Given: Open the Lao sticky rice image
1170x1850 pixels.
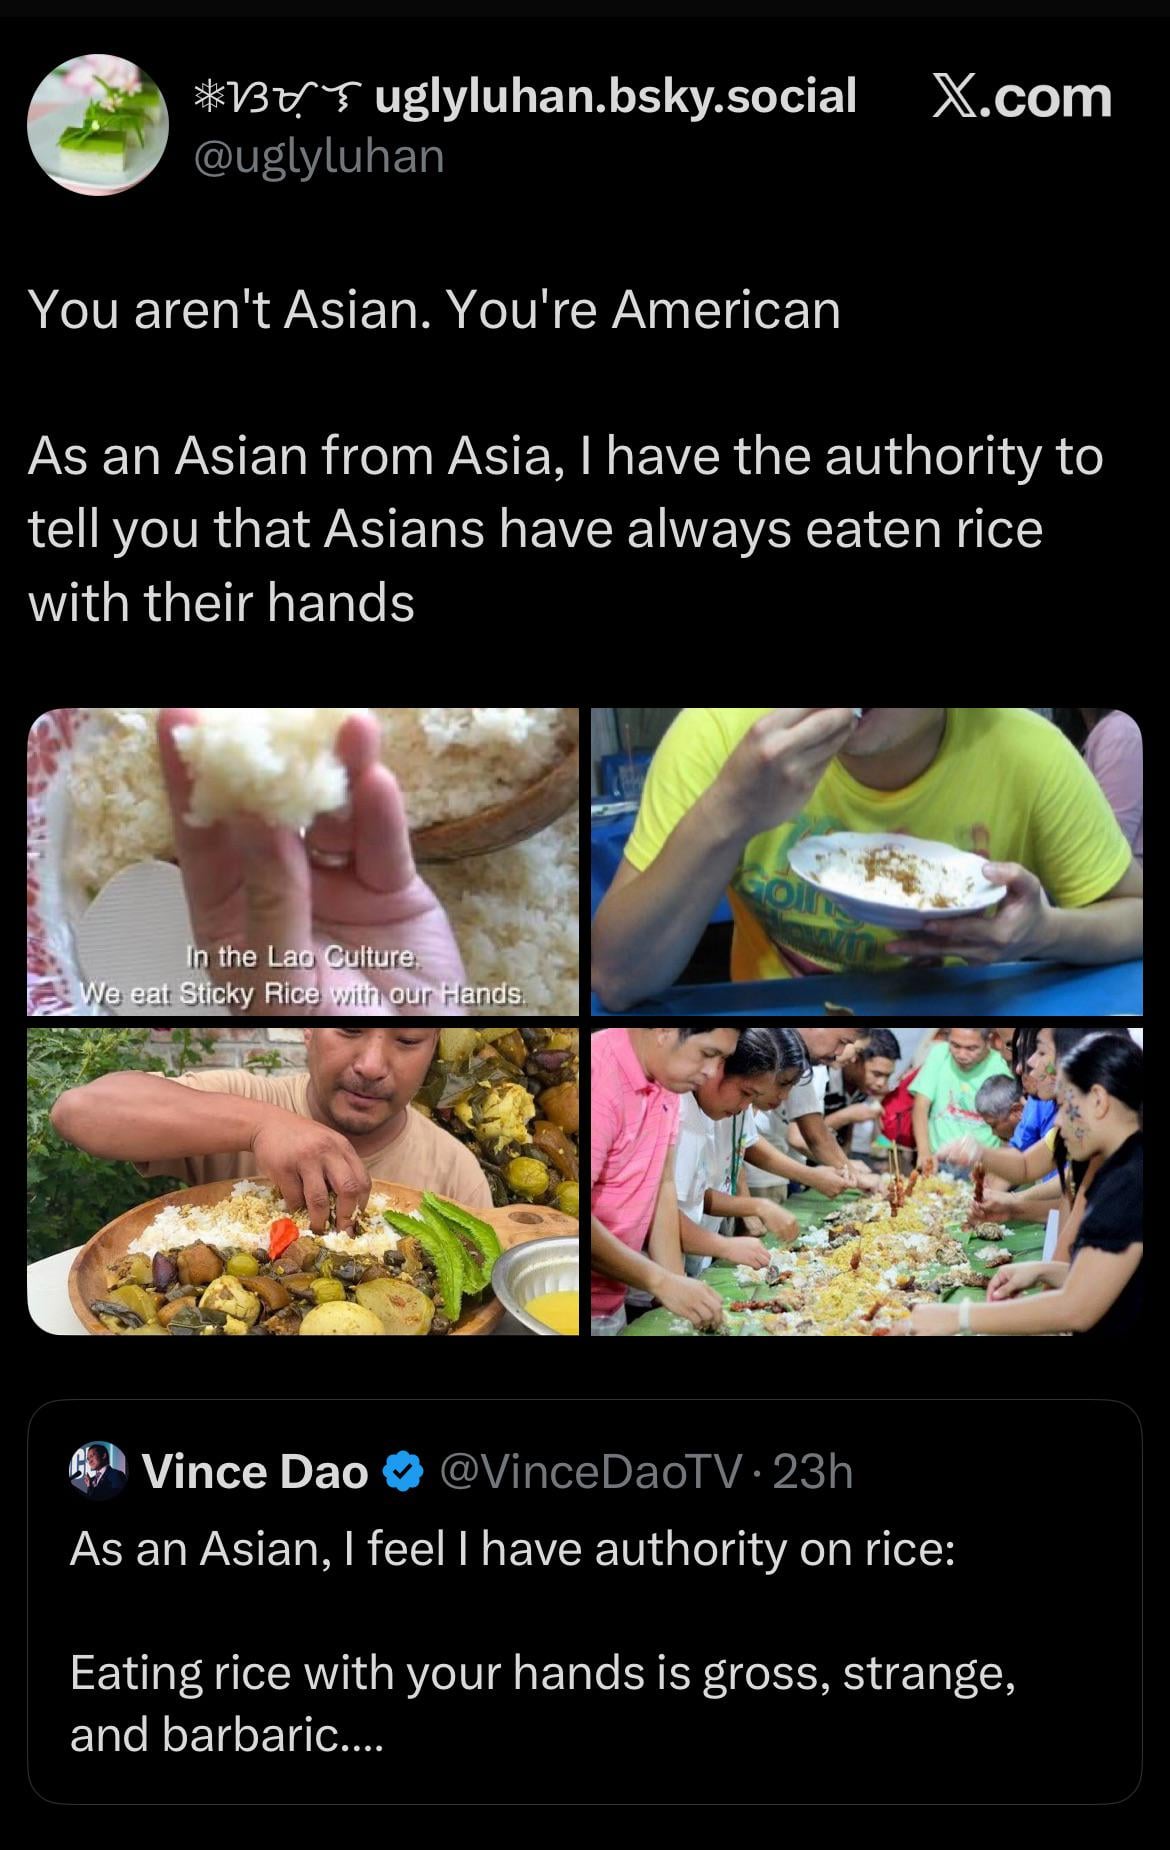Looking at the screenshot, I should (x=303, y=862).
